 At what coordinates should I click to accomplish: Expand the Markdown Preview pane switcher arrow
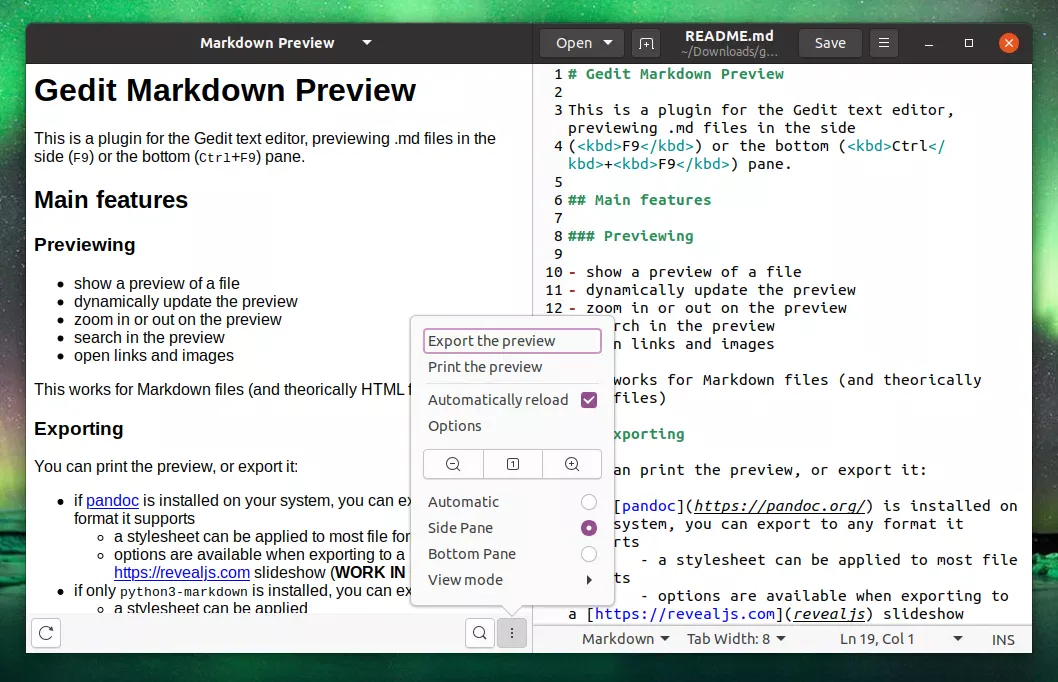coord(367,42)
